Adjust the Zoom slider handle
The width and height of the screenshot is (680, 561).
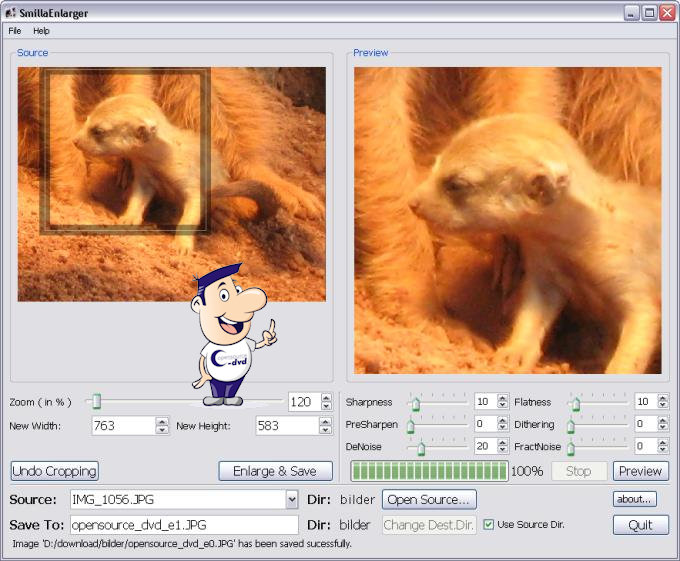[95, 402]
